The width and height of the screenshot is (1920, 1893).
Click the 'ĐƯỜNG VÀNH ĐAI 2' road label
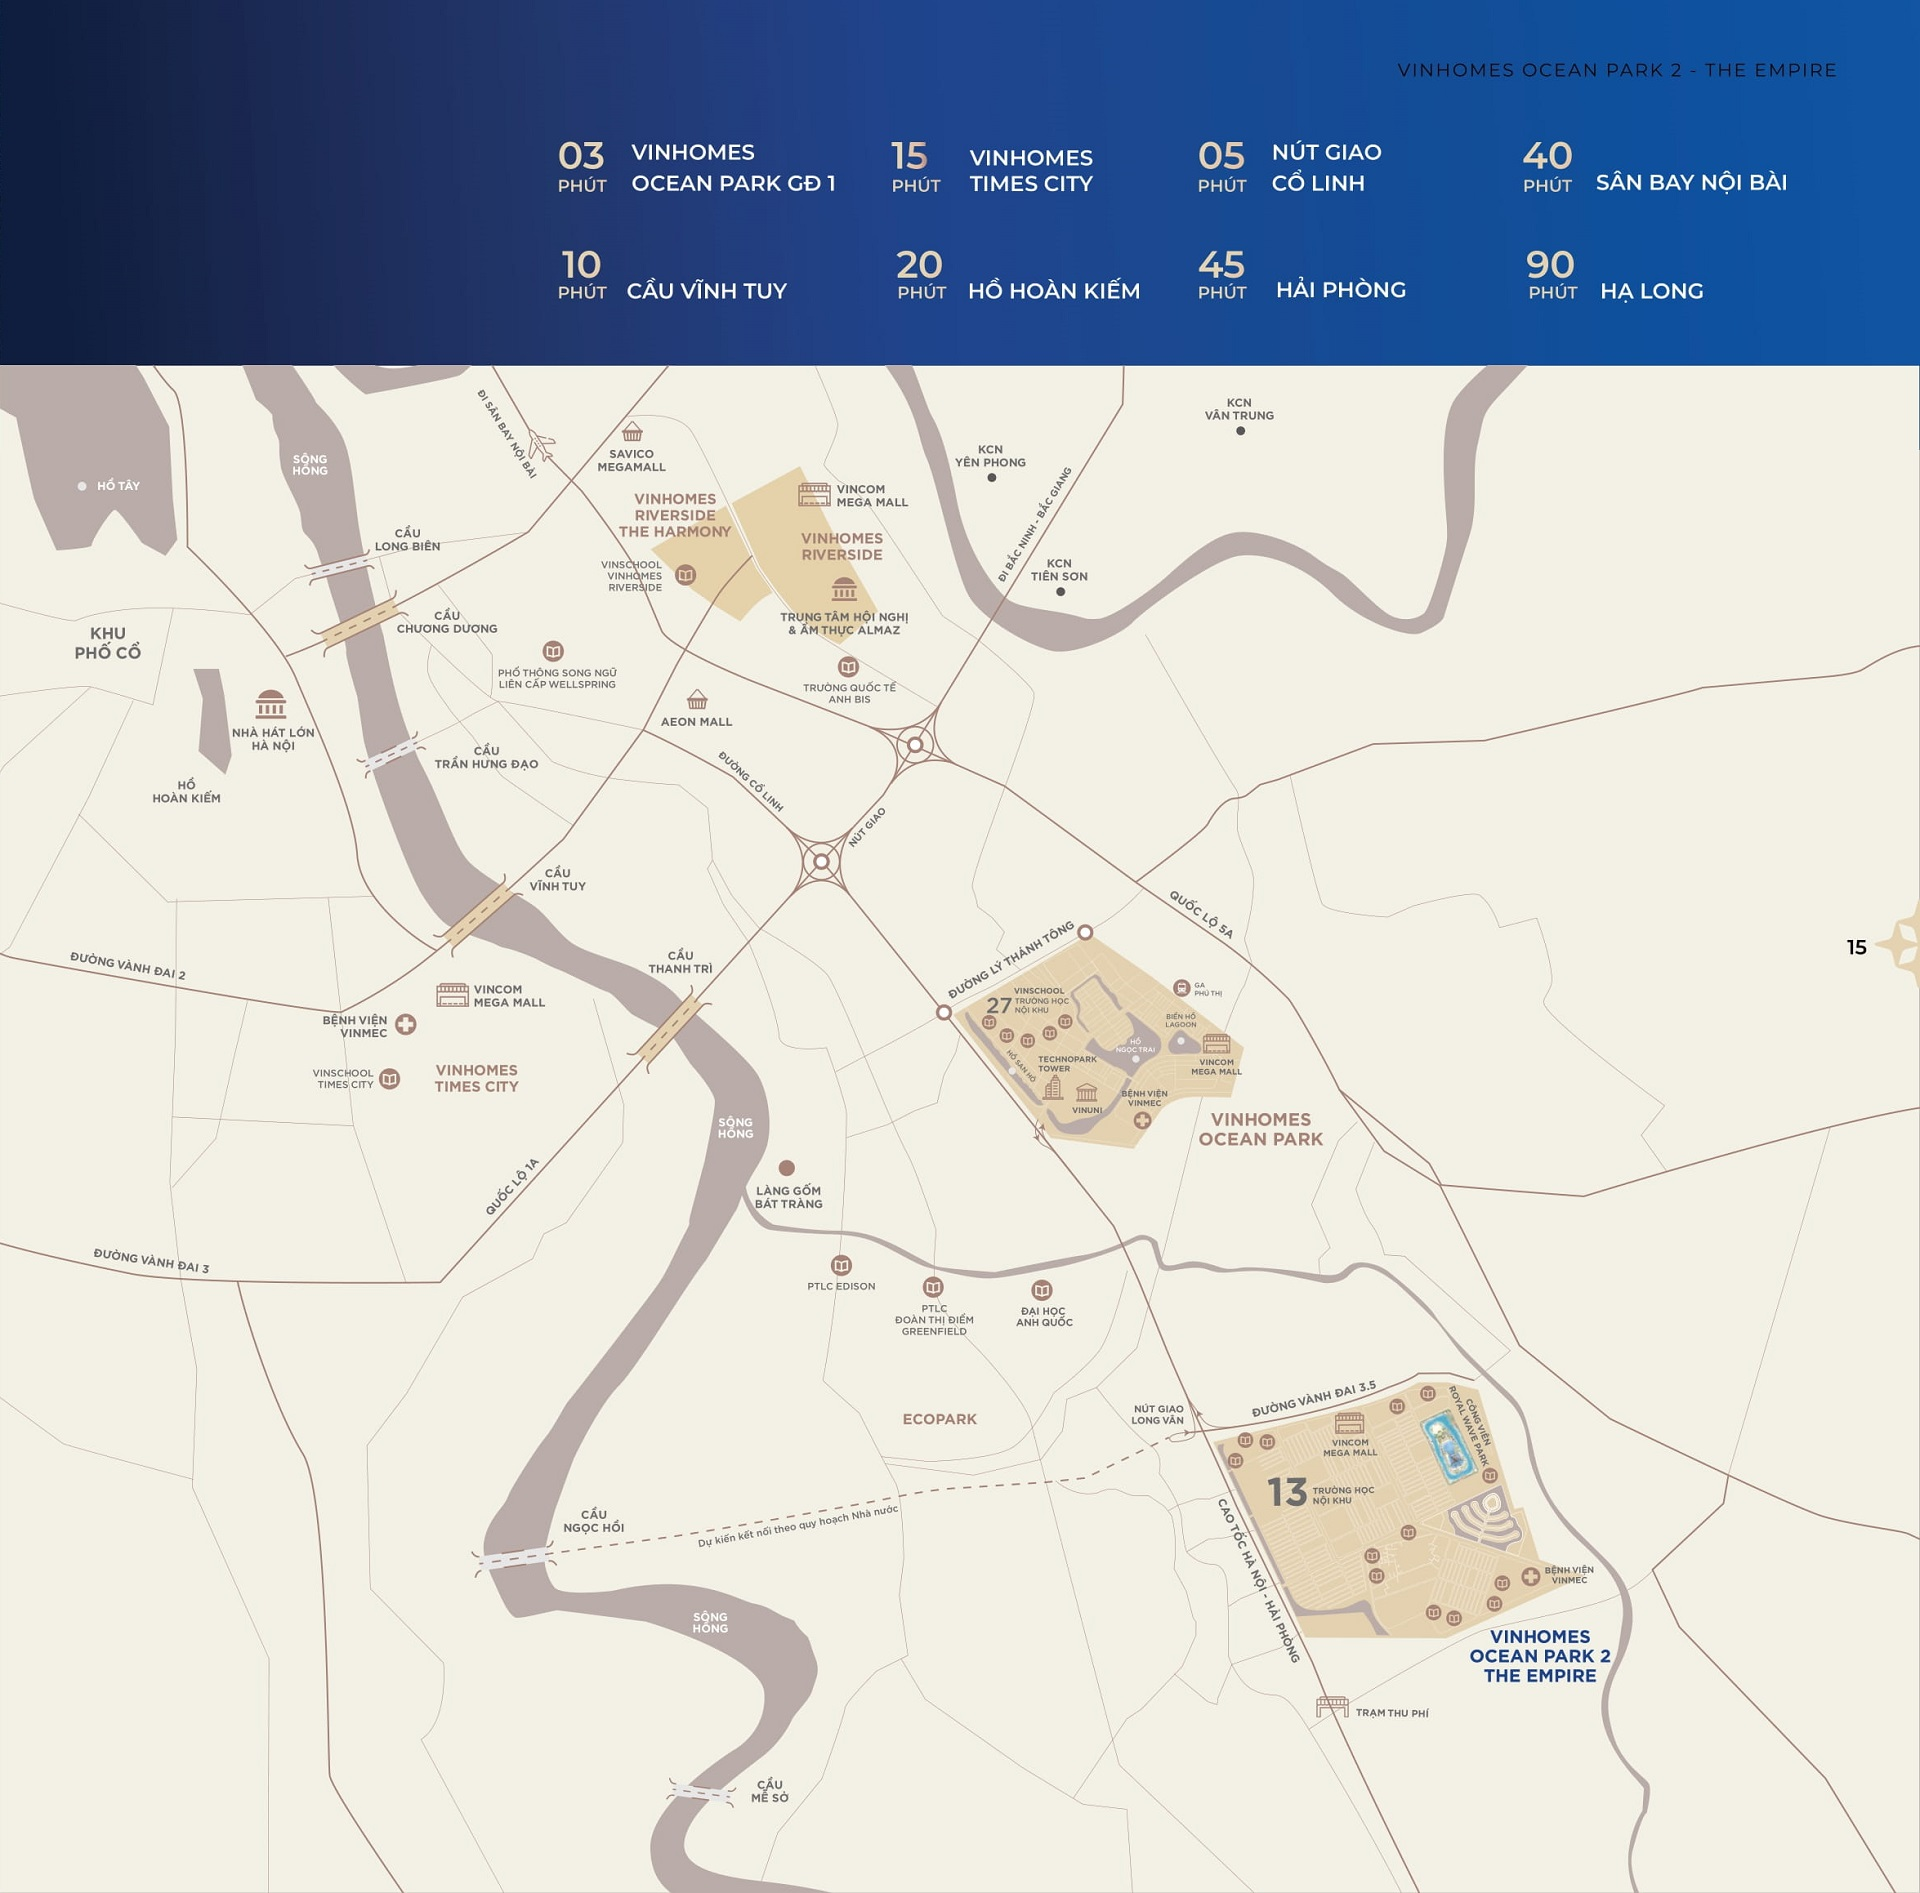[x=128, y=965]
